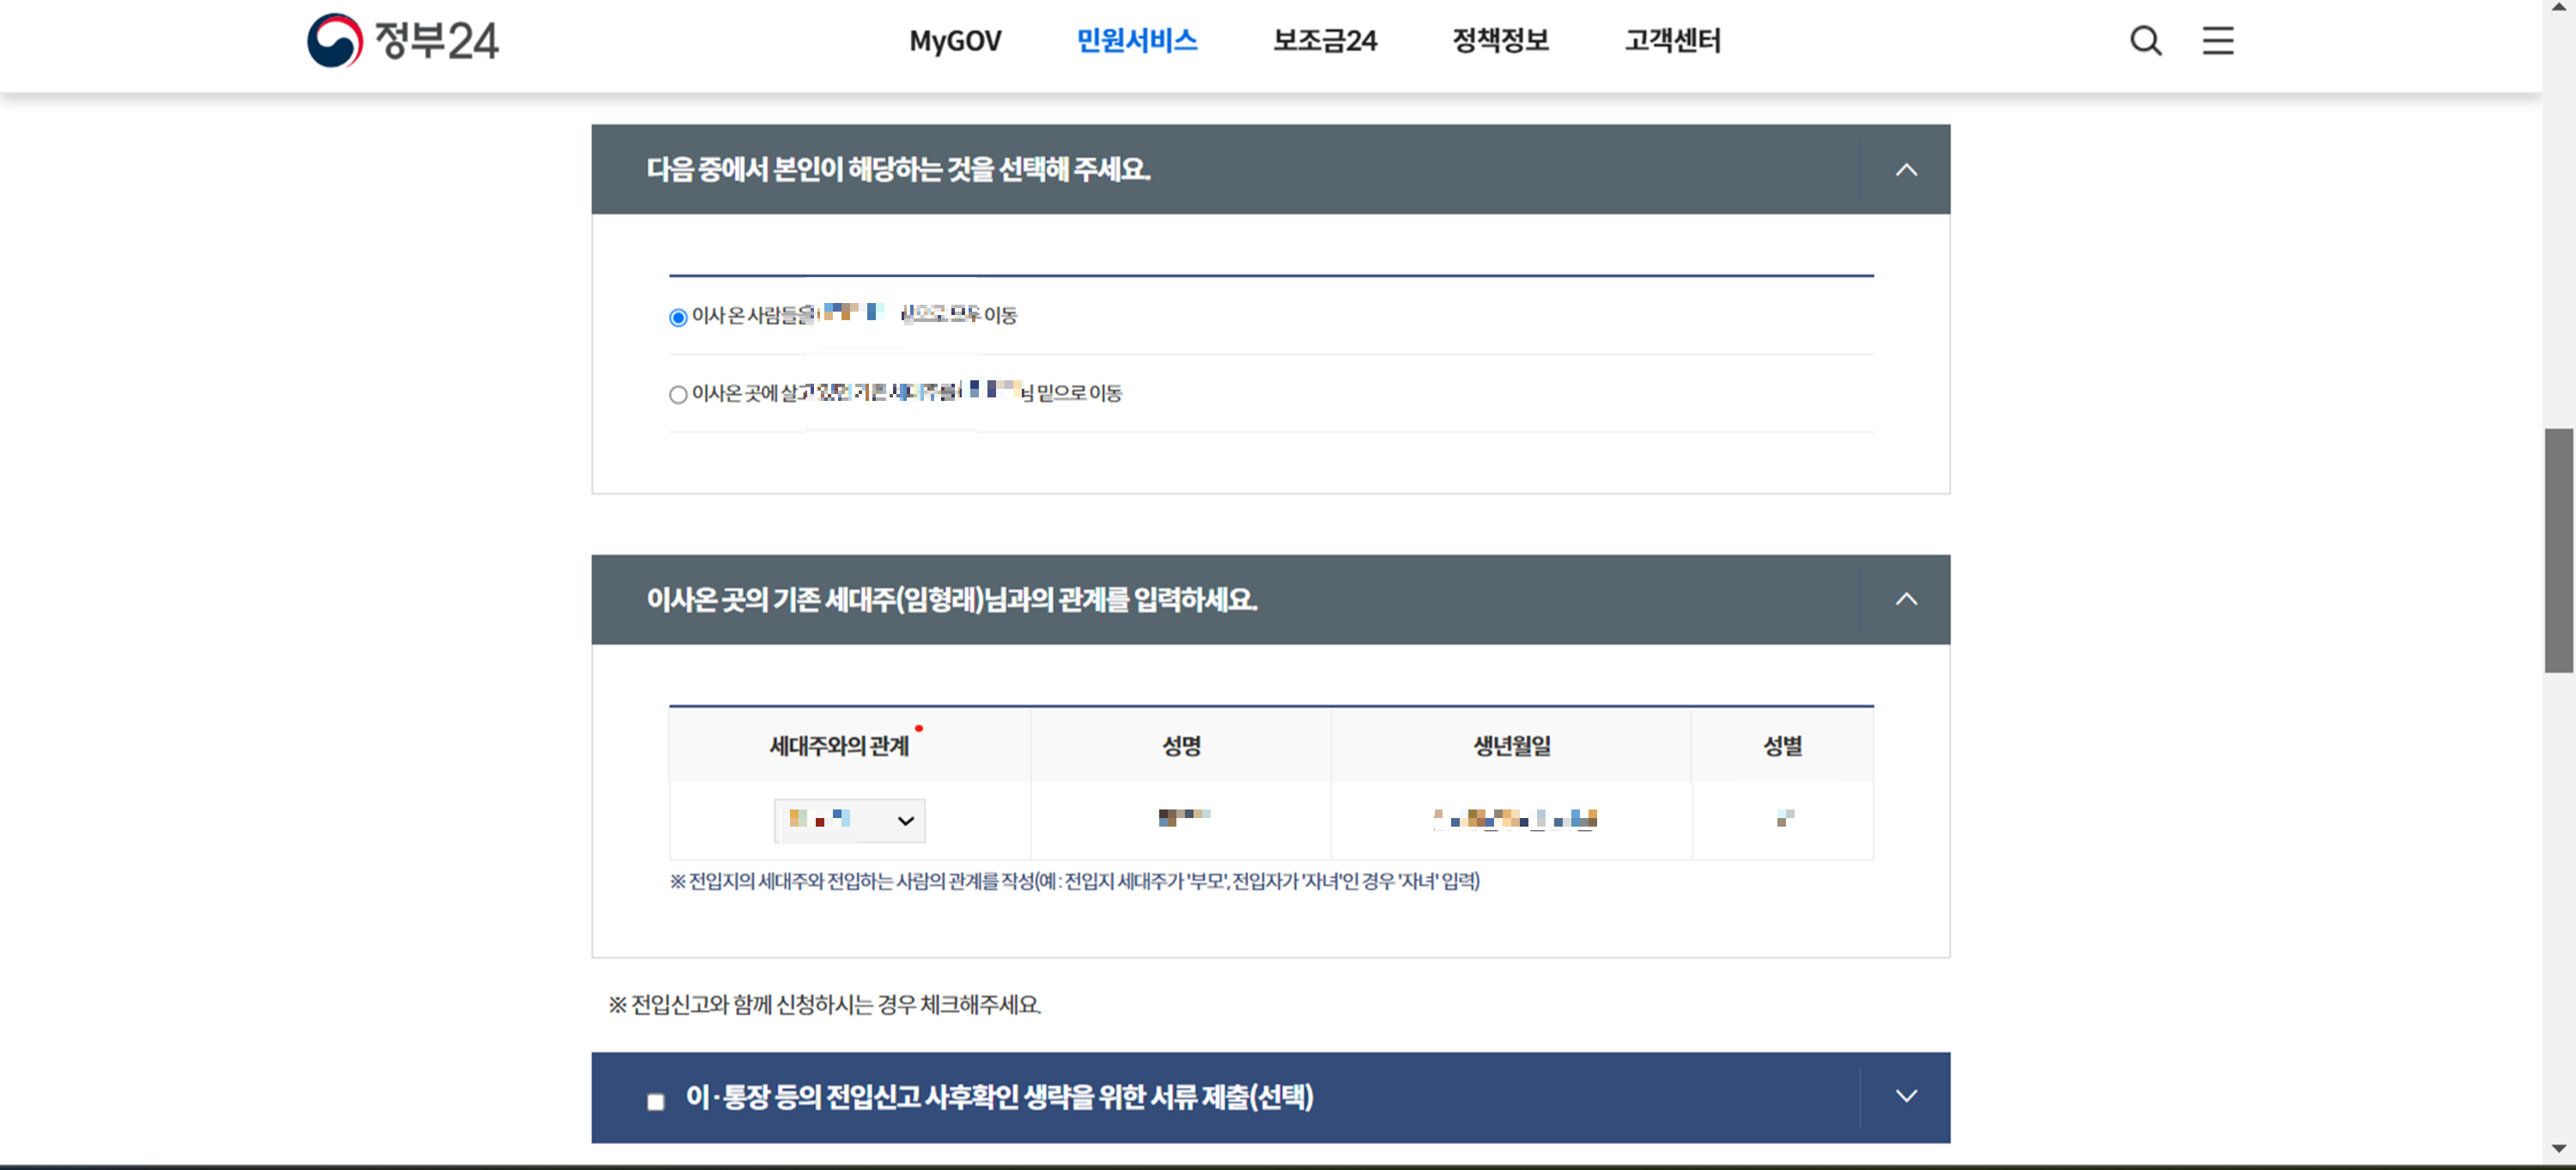Image resolution: width=2576 pixels, height=1170 pixels.
Task: Click the scrollbar down arrow
Action: 2558,1149
